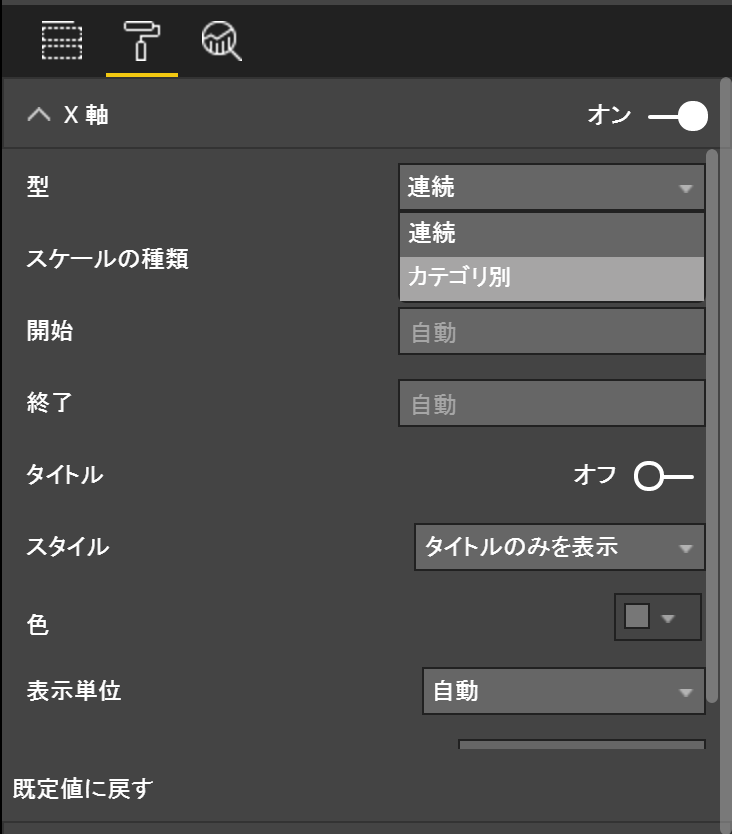Click the 表示単位 label
Viewport: 732px width, 834px height.
(x=74, y=690)
